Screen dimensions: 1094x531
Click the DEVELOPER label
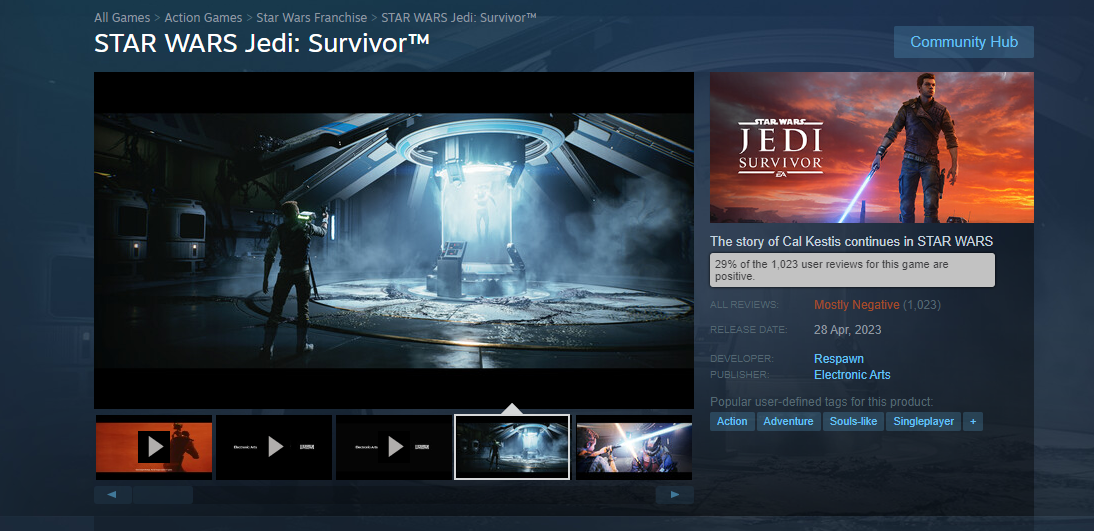(x=742, y=359)
